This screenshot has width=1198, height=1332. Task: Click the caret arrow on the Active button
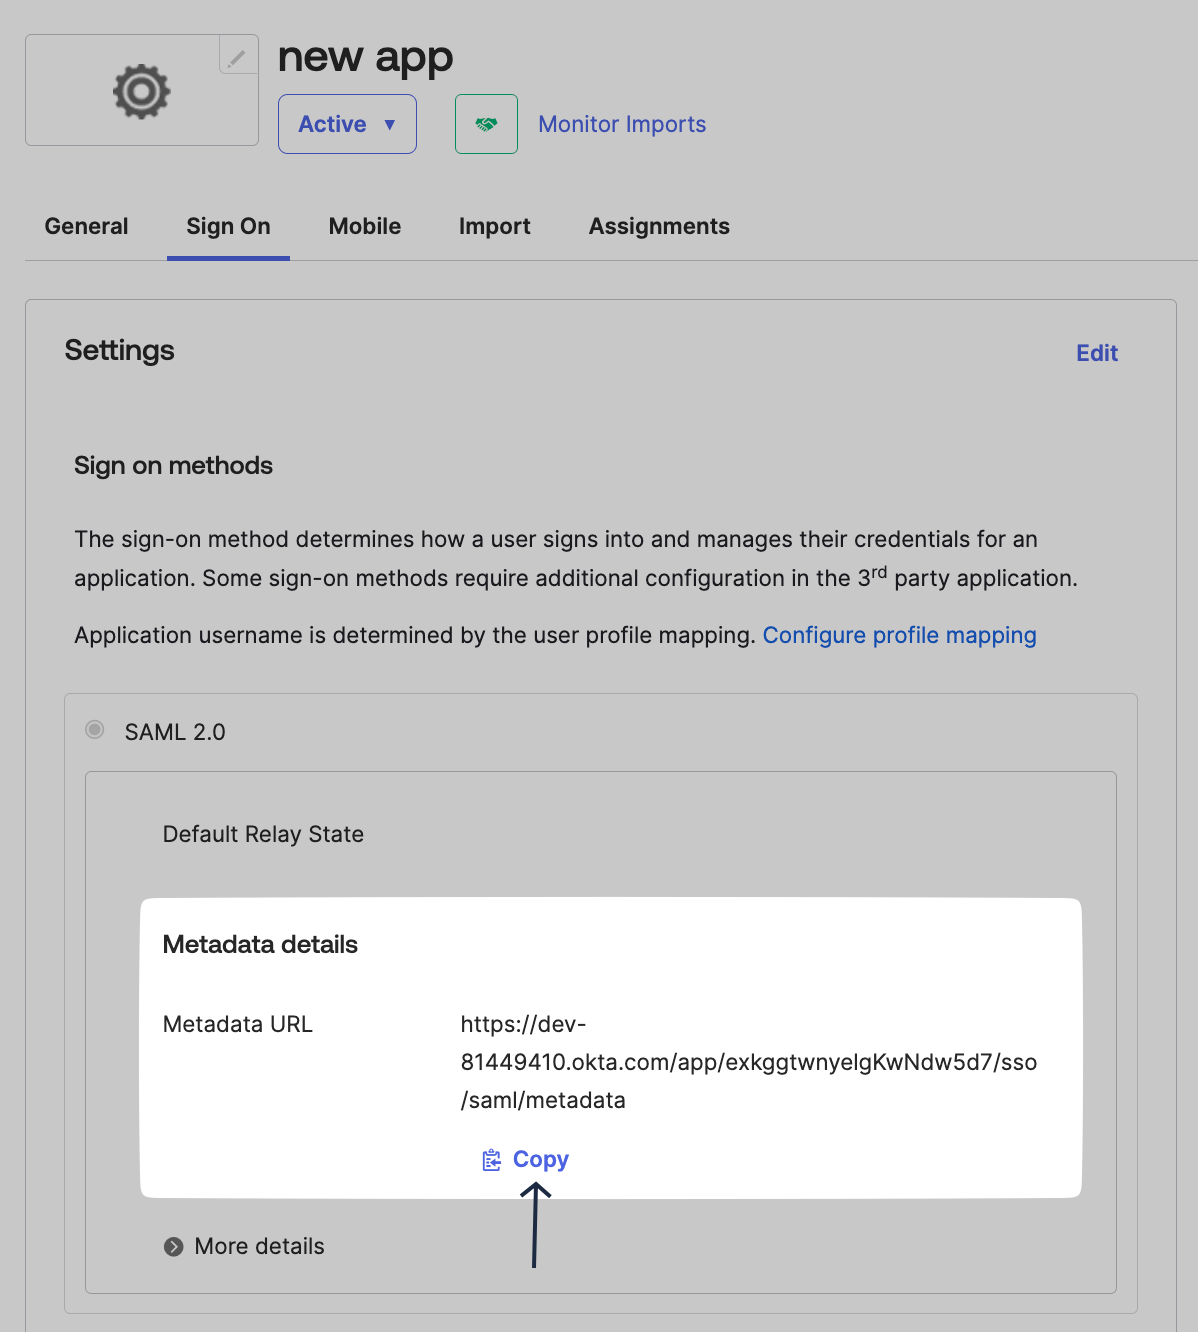click(x=390, y=124)
